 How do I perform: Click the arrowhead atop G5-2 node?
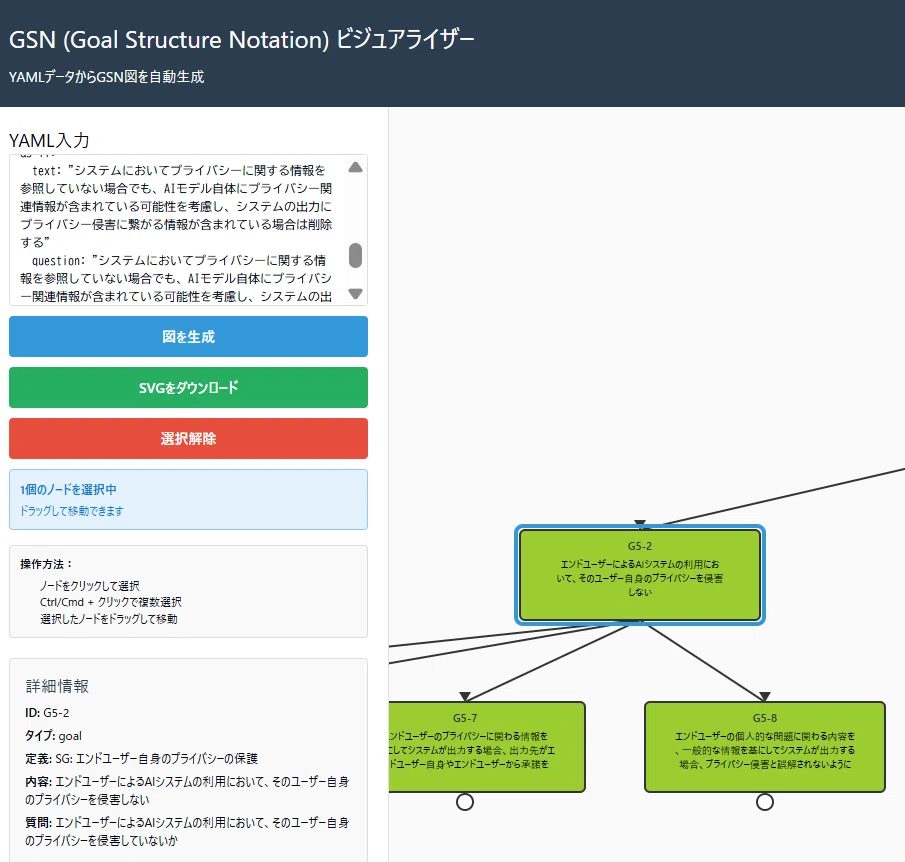coord(640,524)
